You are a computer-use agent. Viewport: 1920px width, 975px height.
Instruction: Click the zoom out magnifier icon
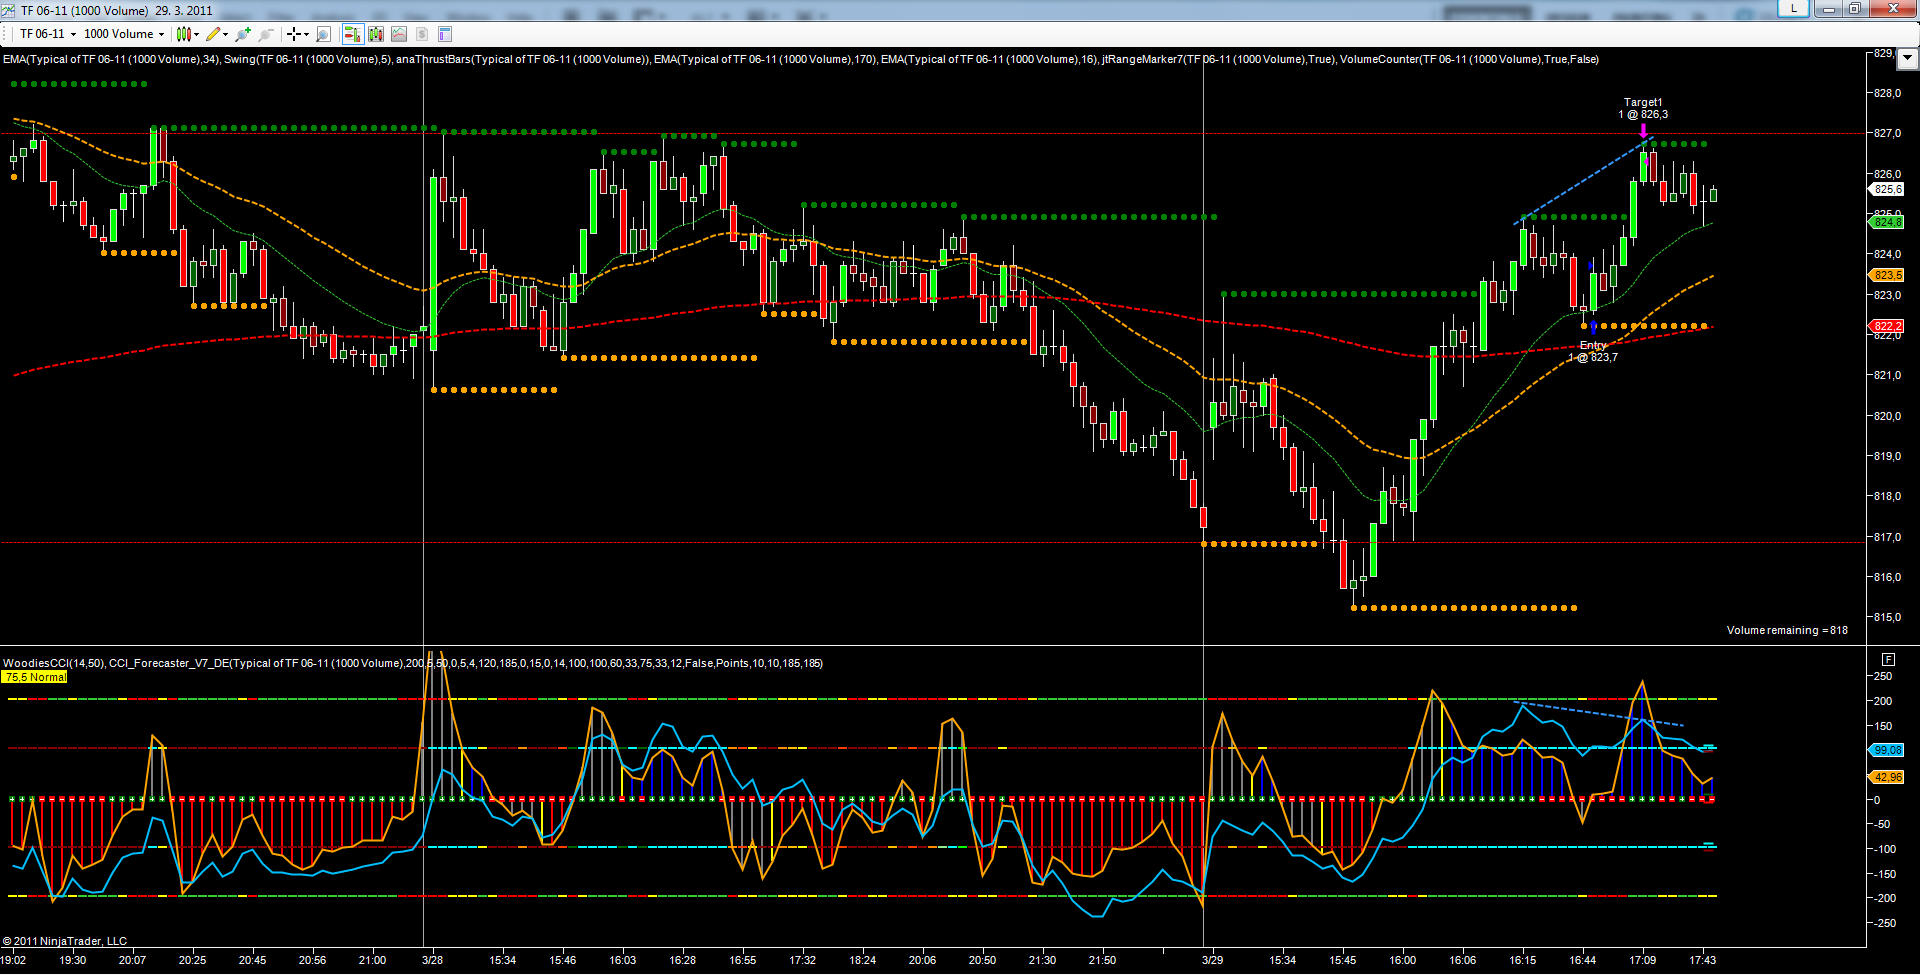point(266,34)
